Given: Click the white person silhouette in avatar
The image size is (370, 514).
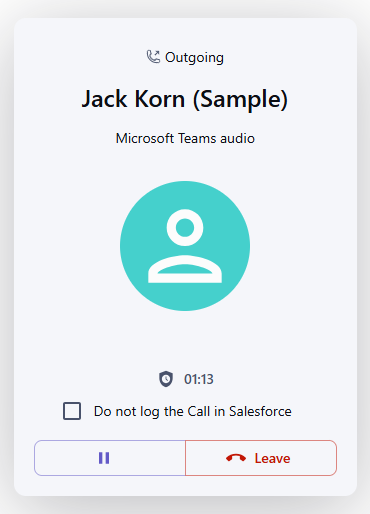Looking at the screenshot, I should pyautogui.click(x=185, y=246).
